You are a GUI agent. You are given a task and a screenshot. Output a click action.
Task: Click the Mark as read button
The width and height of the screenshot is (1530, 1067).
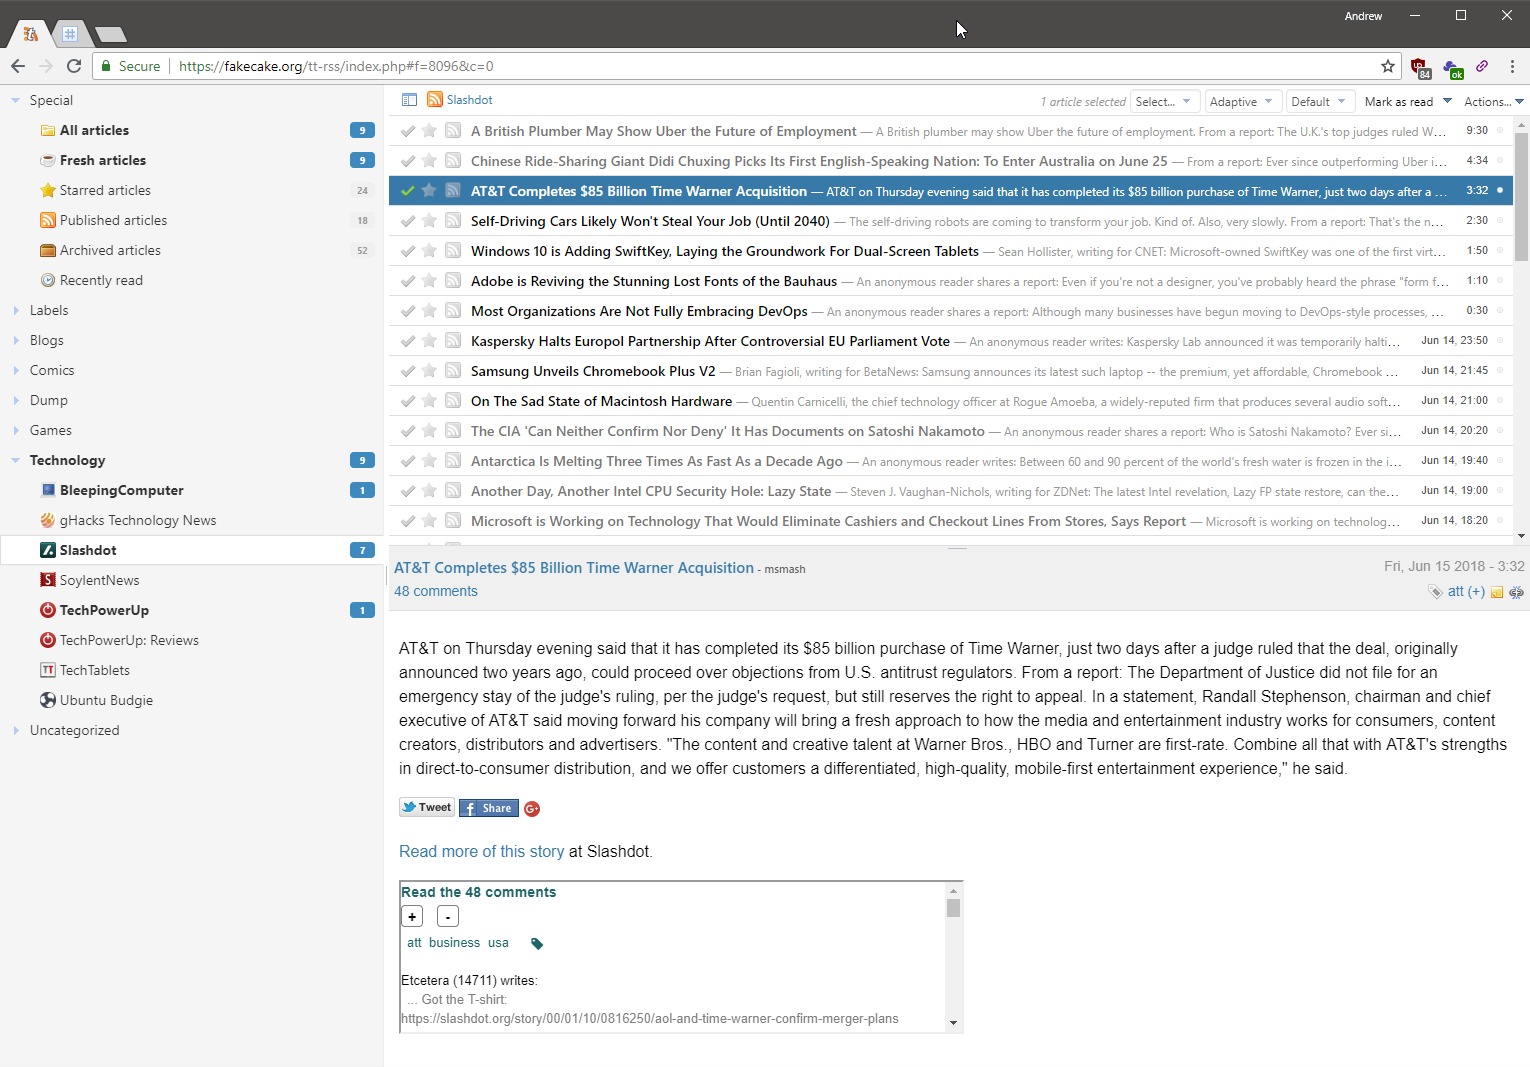(x=1398, y=101)
